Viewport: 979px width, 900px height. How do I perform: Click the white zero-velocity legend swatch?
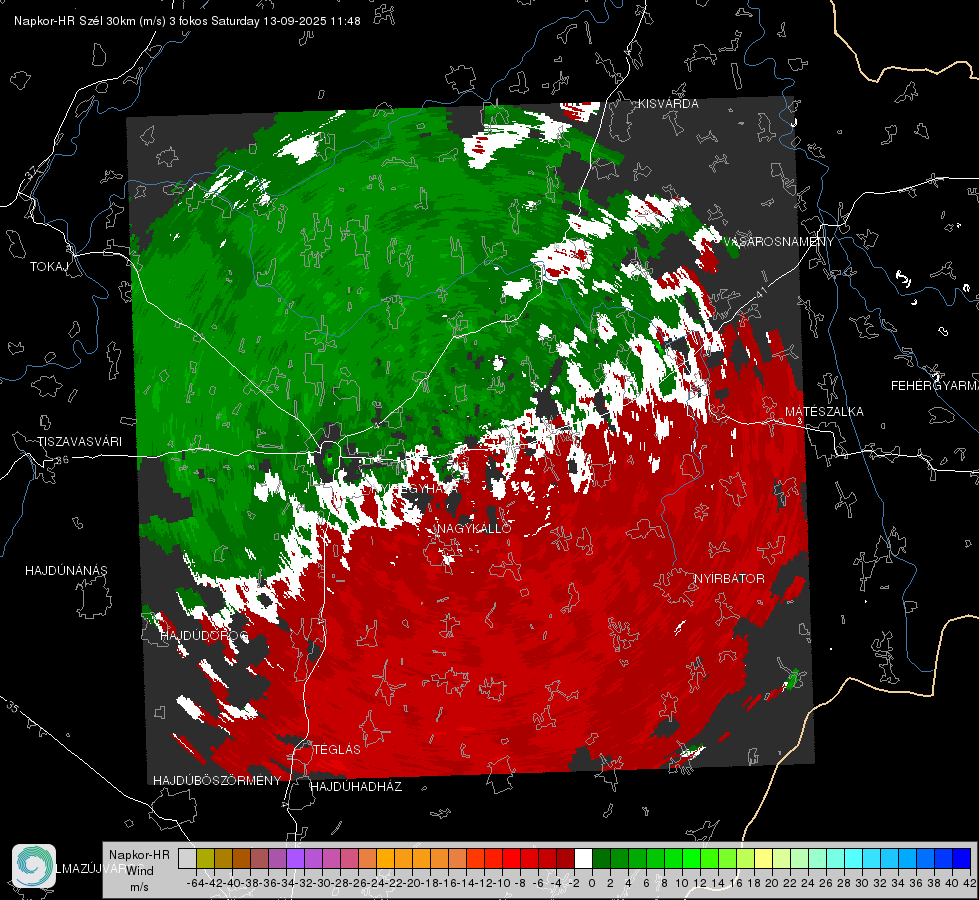[x=583, y=859]
